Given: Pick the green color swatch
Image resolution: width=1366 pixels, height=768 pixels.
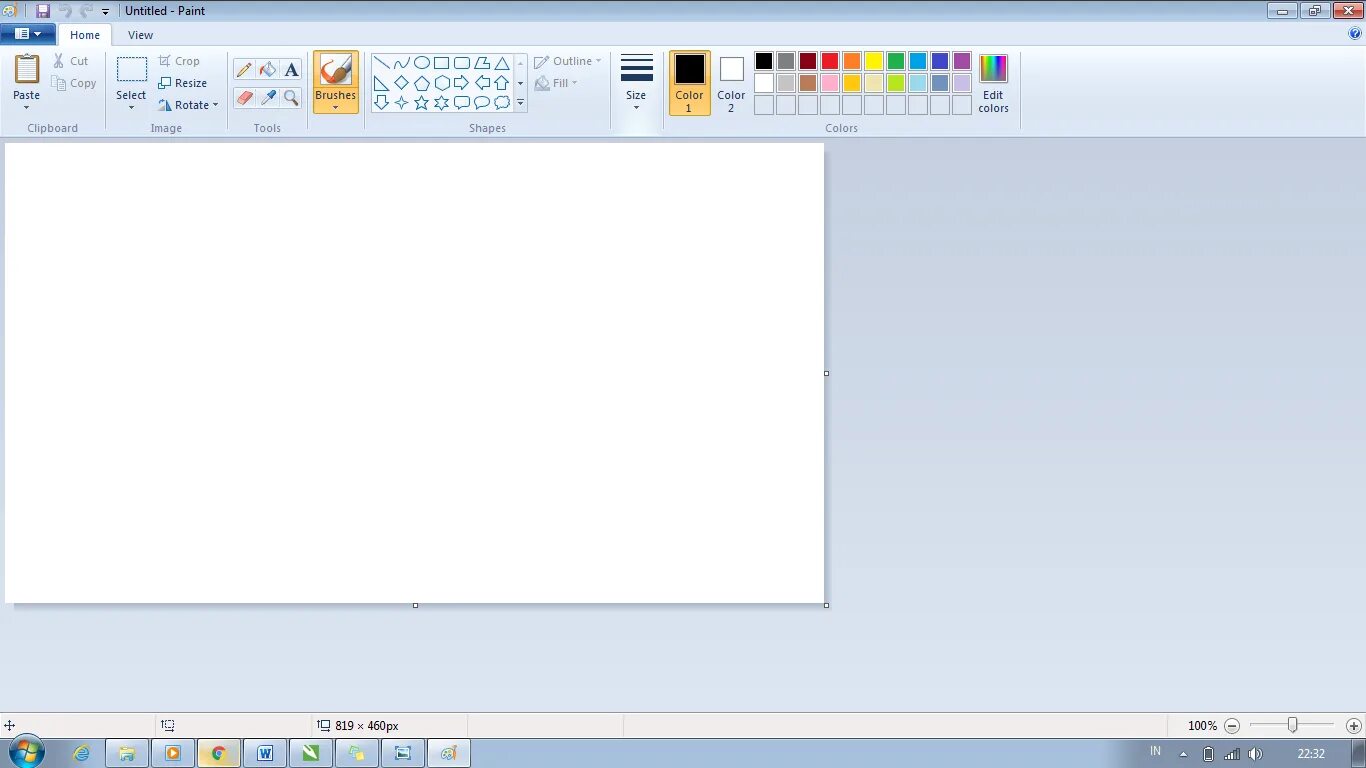Looking at the screenshot, I should (896, 61).
